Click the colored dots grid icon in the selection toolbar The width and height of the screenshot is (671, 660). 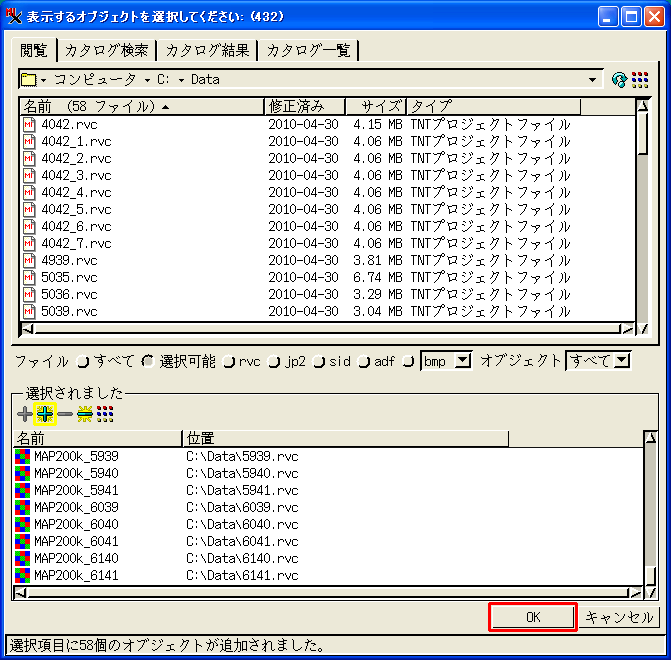coord(105,414)
